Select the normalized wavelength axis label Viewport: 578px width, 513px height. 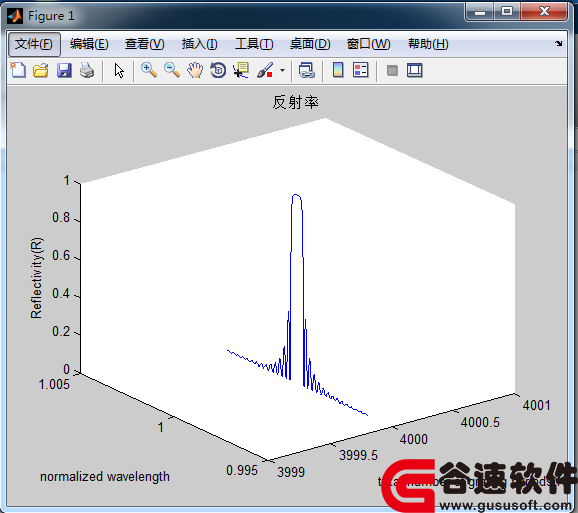pos(105,477)
